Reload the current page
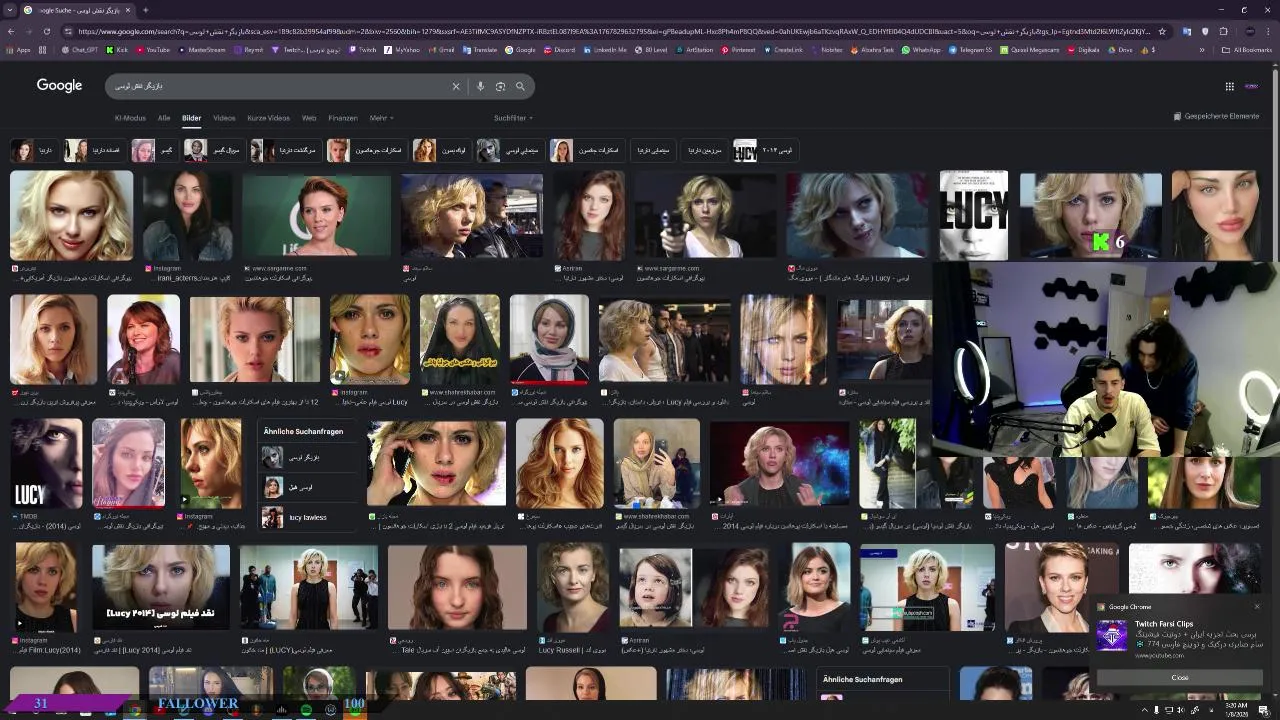Screen dimensions: 1280x720 (46, 31)
